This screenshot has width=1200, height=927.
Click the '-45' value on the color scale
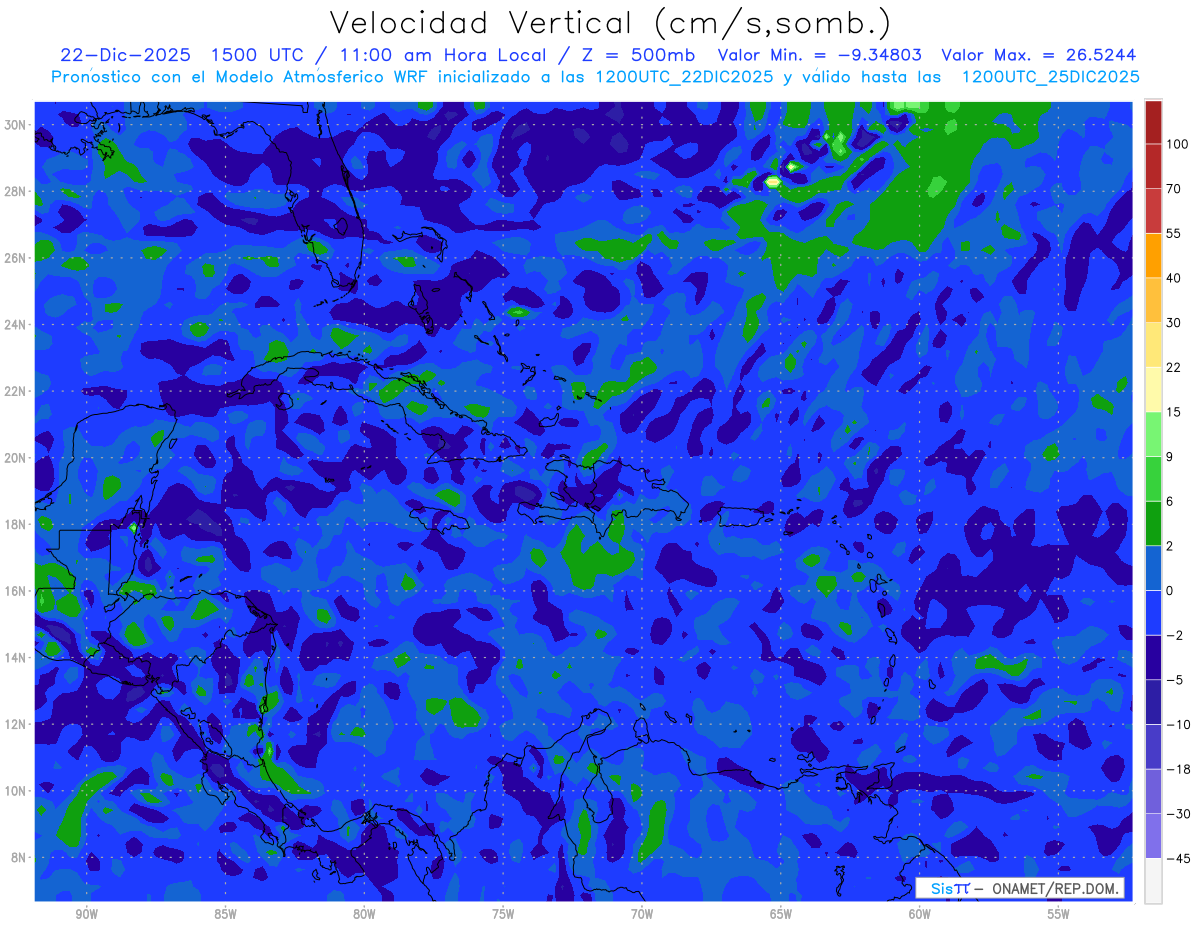1177,858
